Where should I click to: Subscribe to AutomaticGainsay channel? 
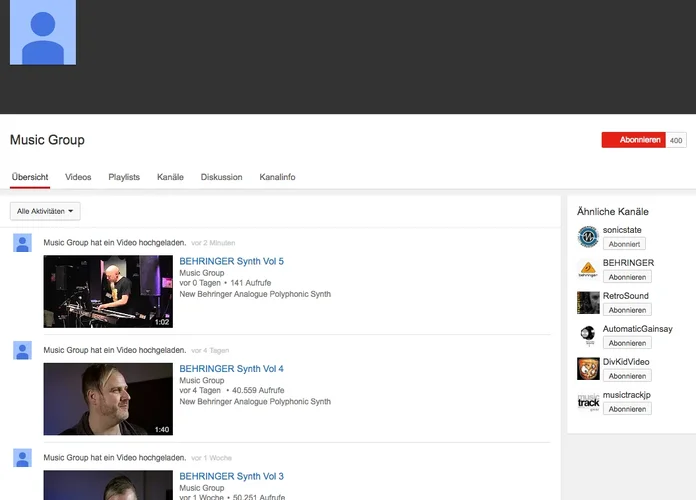tap(627, 343)
